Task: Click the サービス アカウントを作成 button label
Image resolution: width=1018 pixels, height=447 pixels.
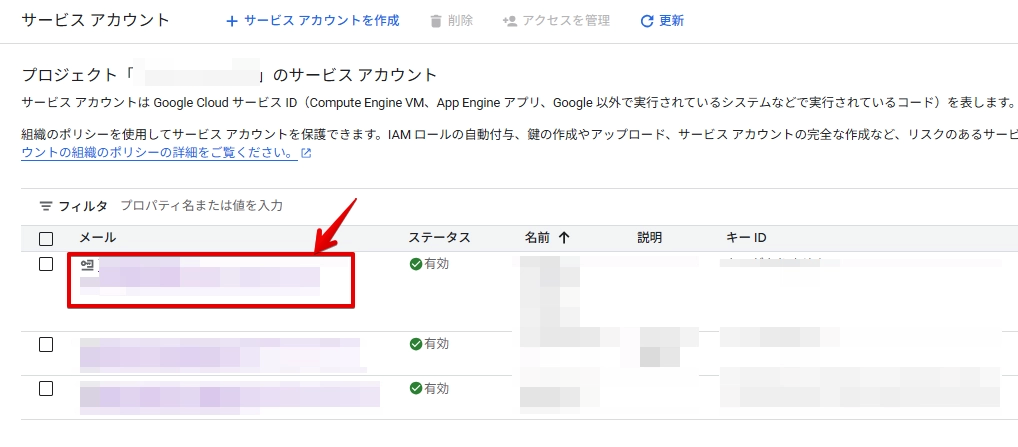Action: (321, 21)
